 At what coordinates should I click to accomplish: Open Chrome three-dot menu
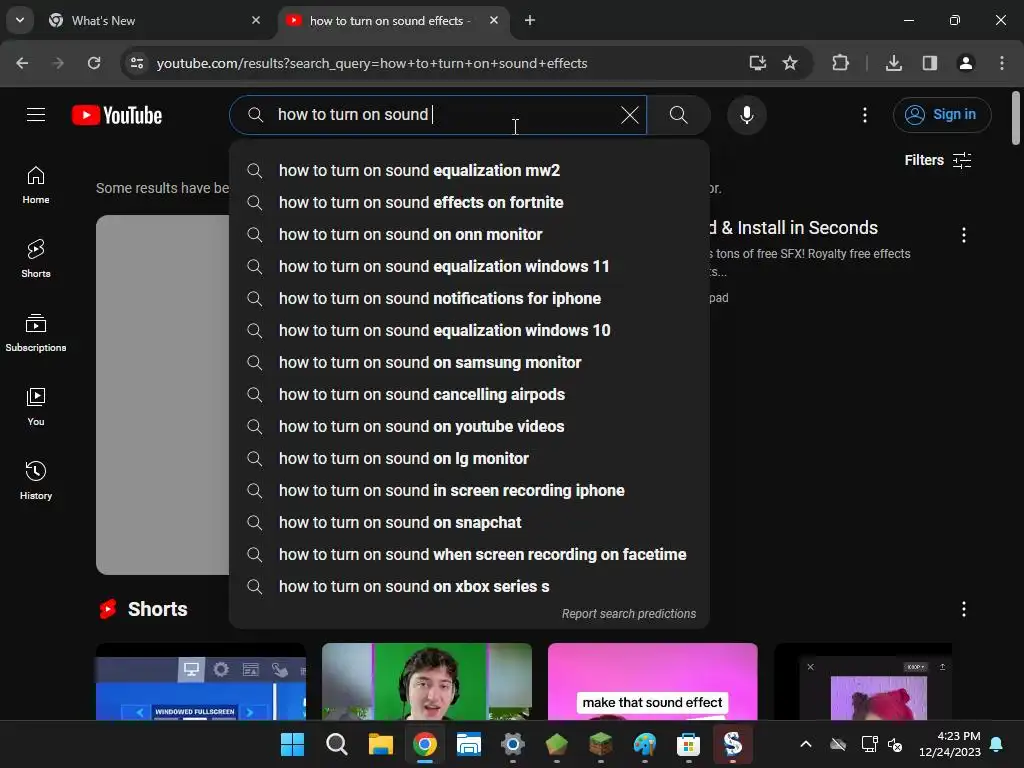pyautogui.click(x=1002, y=63)
